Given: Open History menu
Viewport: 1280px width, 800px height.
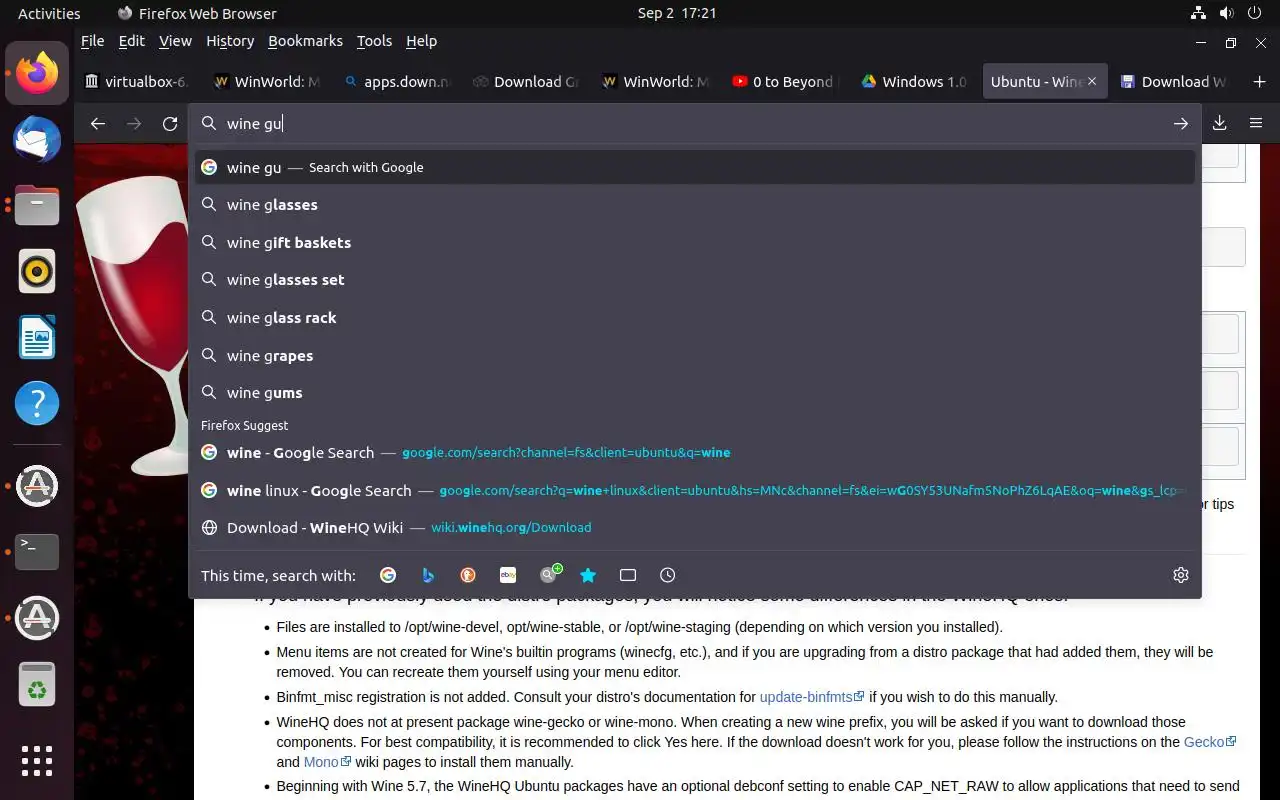Looking at the screenshot, I should coord(230,41).
